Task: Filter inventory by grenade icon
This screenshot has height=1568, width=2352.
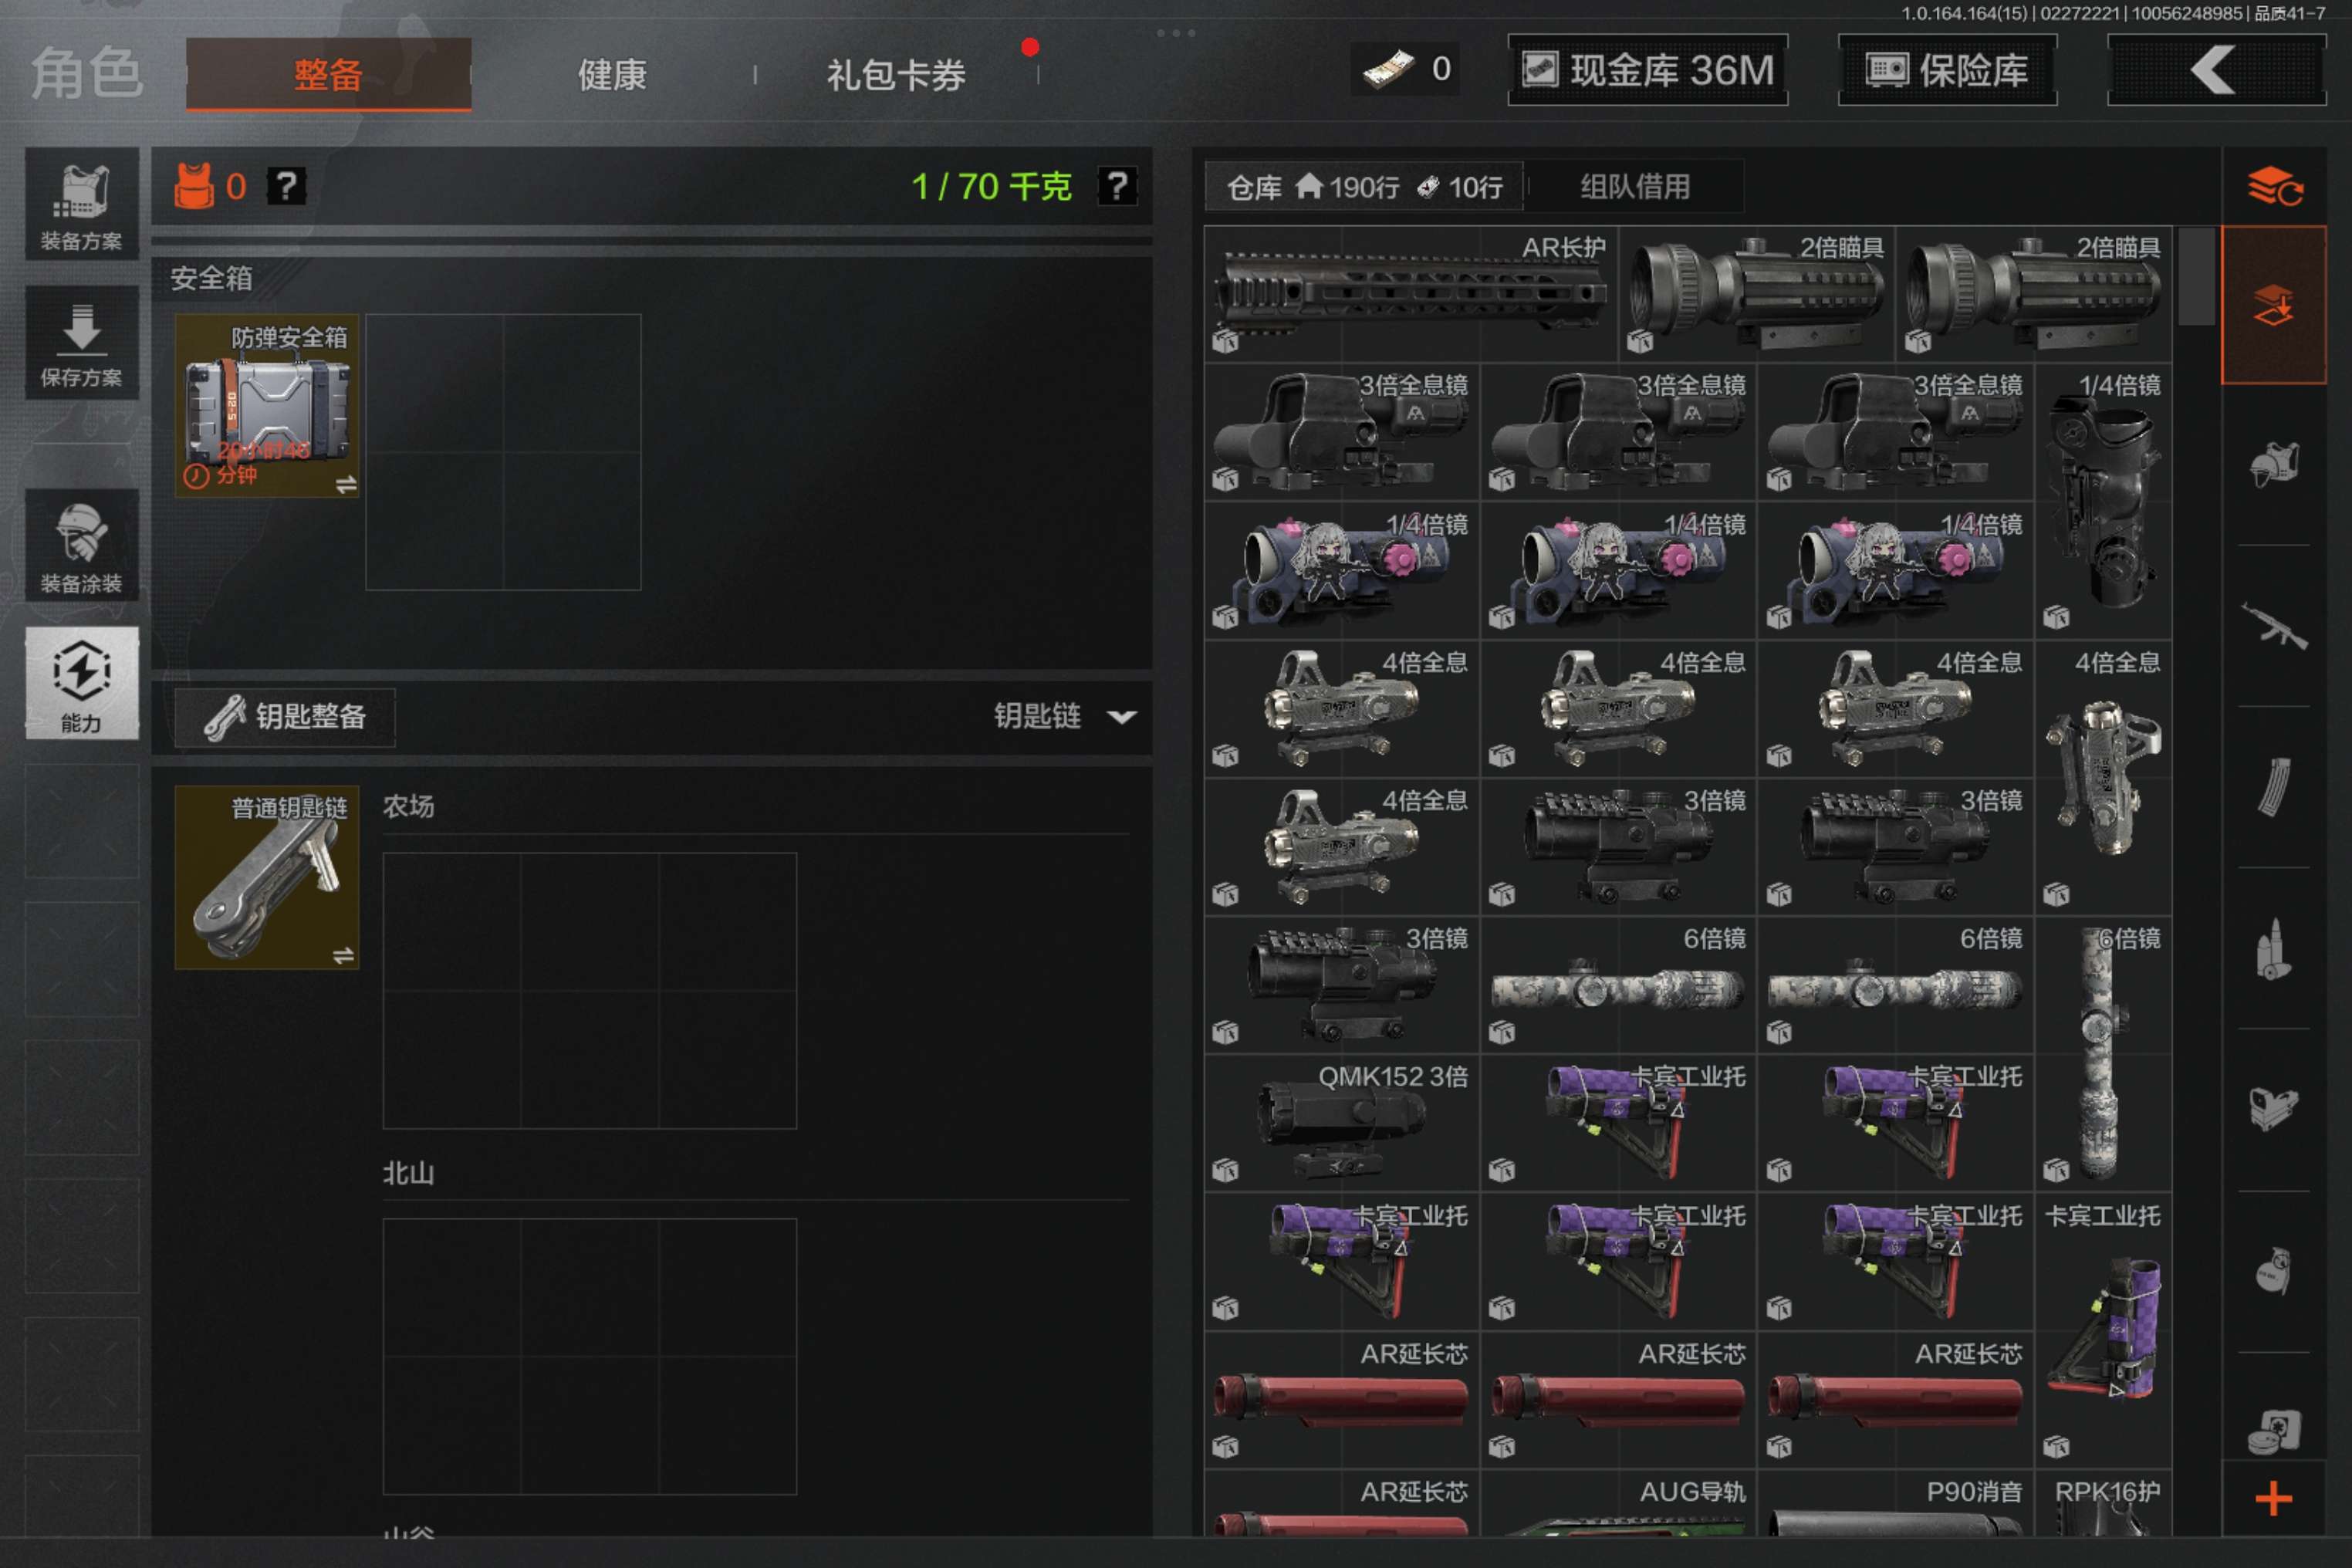Action: click(x=2273, y=1271)
